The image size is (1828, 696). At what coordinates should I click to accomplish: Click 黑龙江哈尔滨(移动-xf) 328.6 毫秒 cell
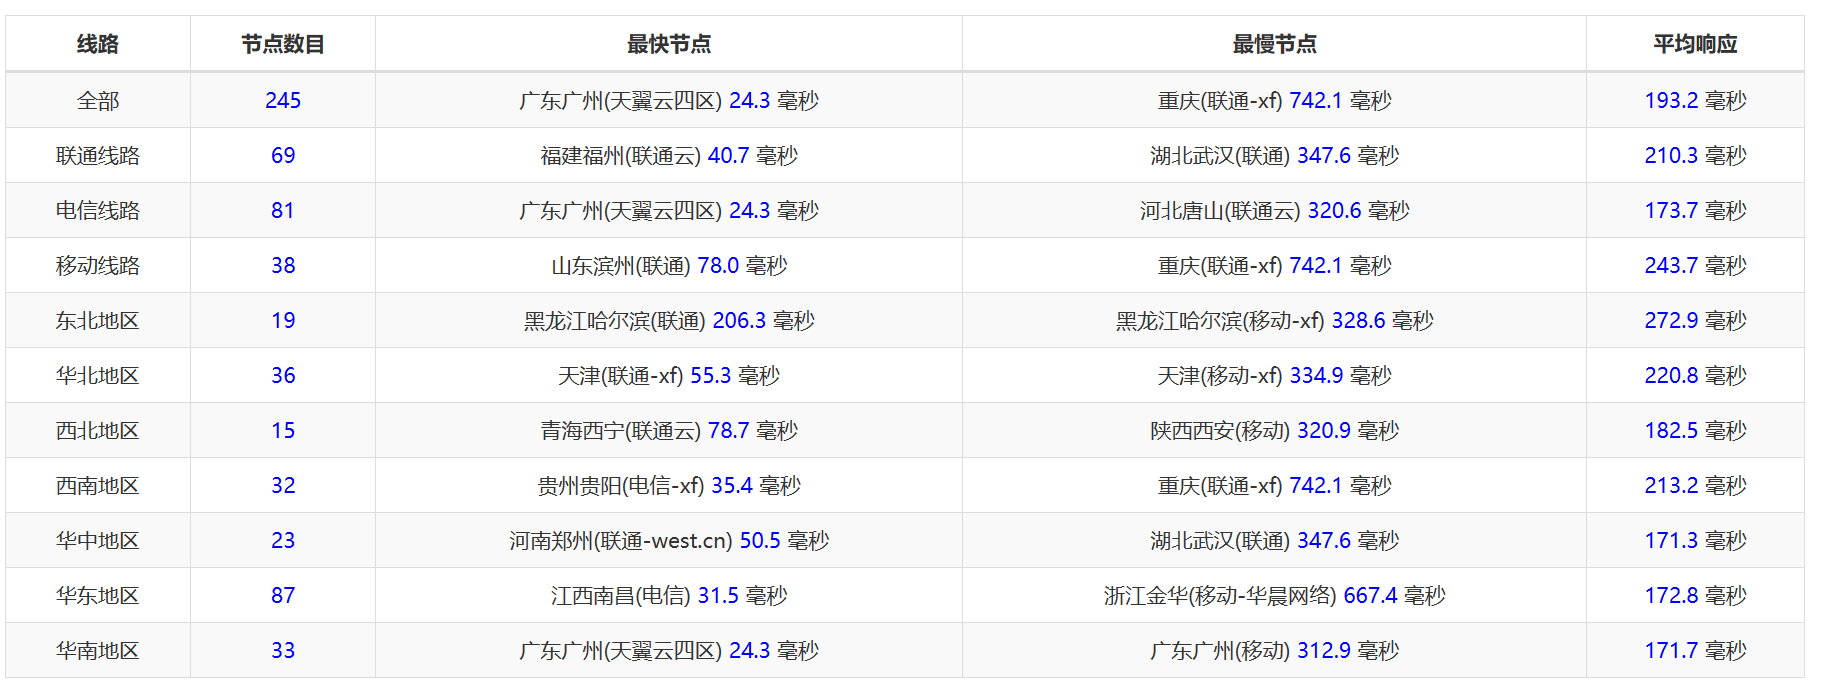[1274, 320]
